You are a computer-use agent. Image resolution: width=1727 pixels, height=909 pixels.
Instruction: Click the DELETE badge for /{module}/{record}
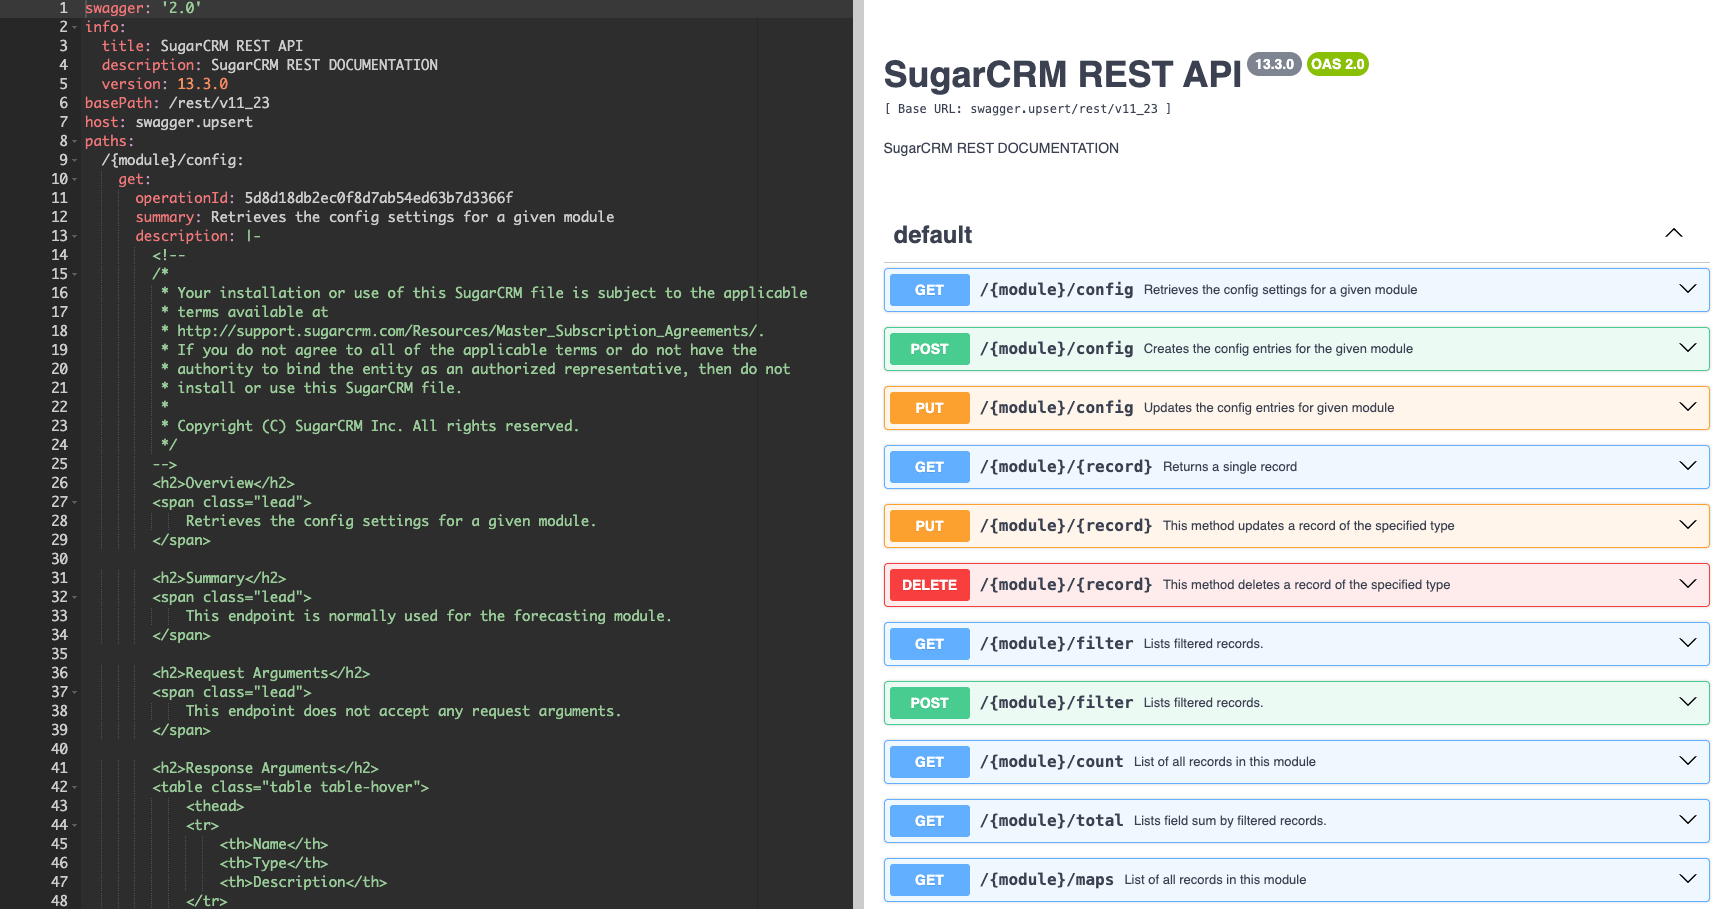[x=929, y=585]
